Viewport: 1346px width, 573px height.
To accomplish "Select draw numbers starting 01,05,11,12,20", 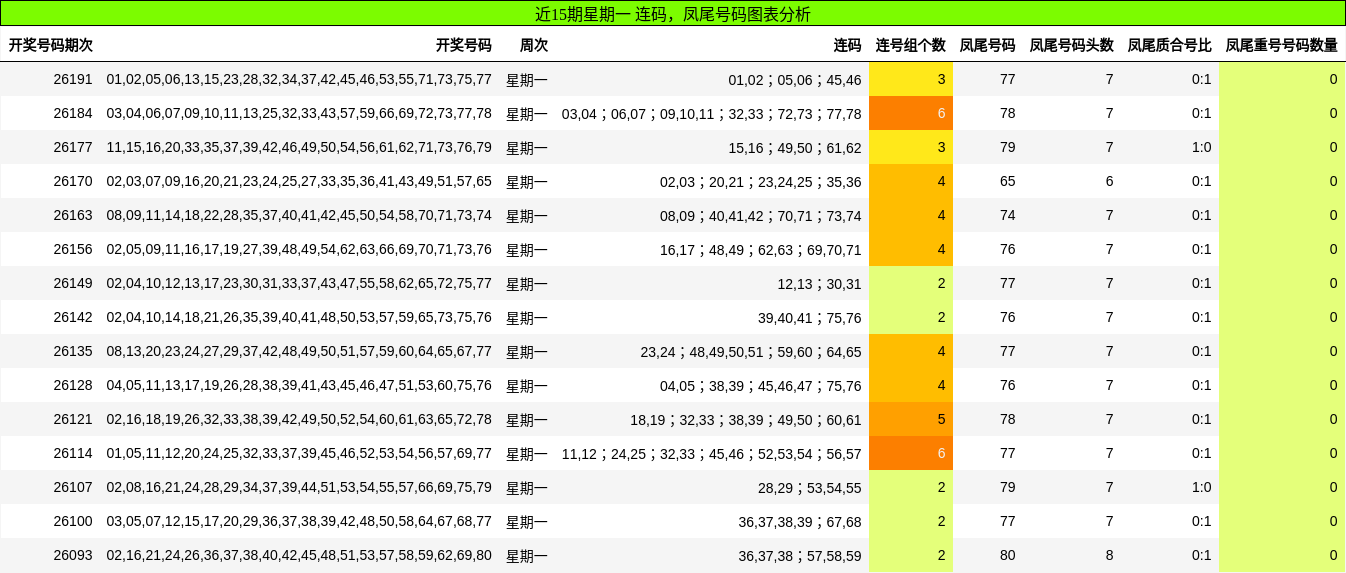I will (x=299, y=453).
